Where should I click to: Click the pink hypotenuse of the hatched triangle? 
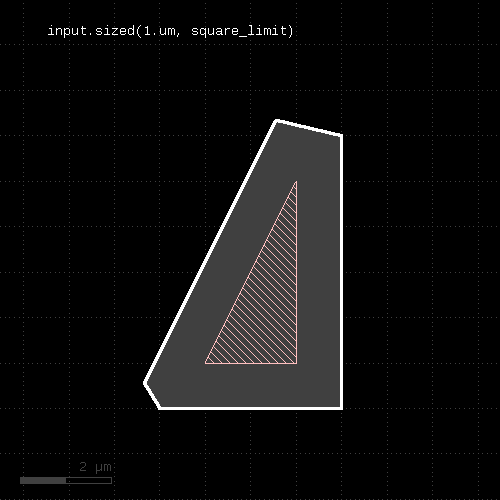(x=251, y=273)
